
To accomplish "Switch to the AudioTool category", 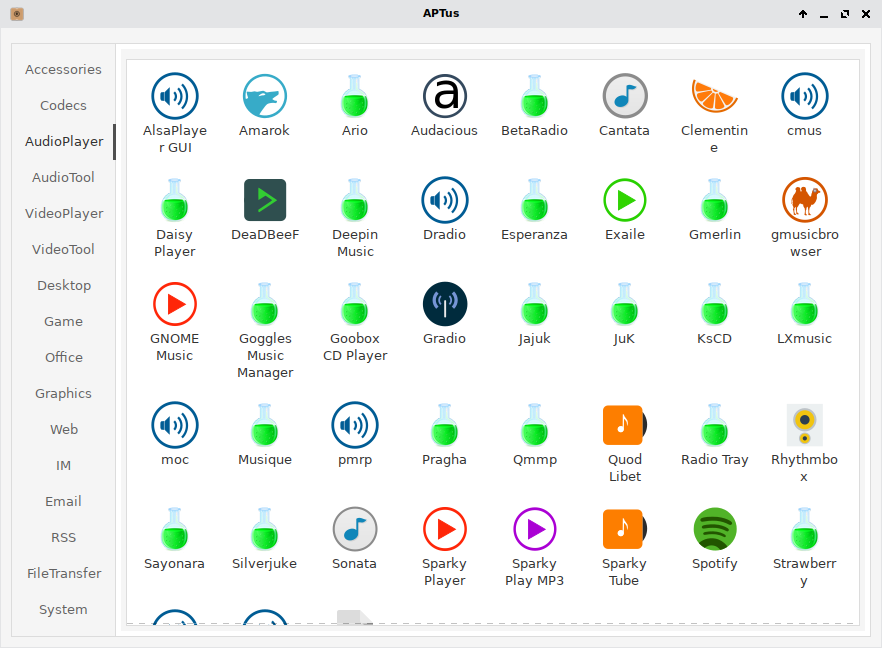I will tap(63, 178).
